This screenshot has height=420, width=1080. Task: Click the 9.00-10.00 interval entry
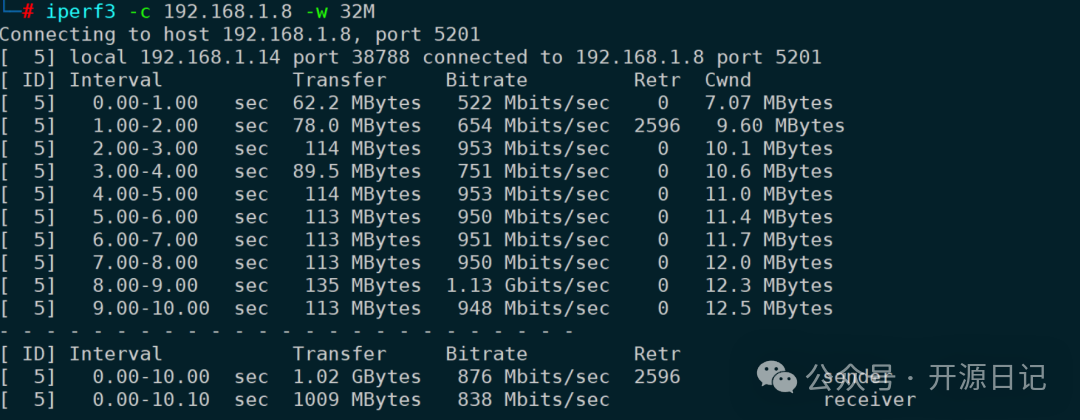click(x=151, y=309)
